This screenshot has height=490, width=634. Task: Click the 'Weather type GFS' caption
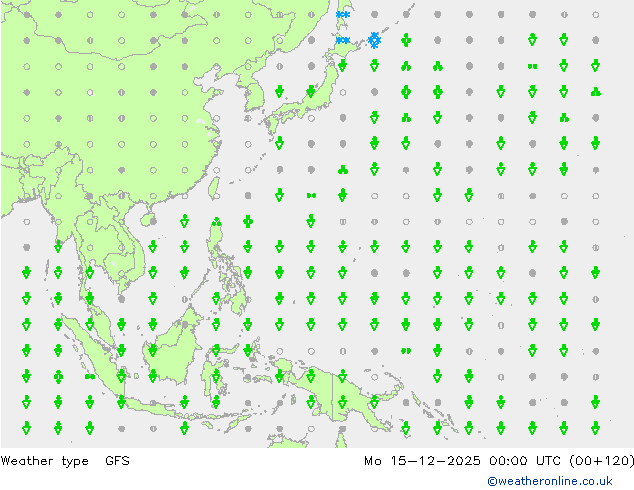tap(65, 460)
